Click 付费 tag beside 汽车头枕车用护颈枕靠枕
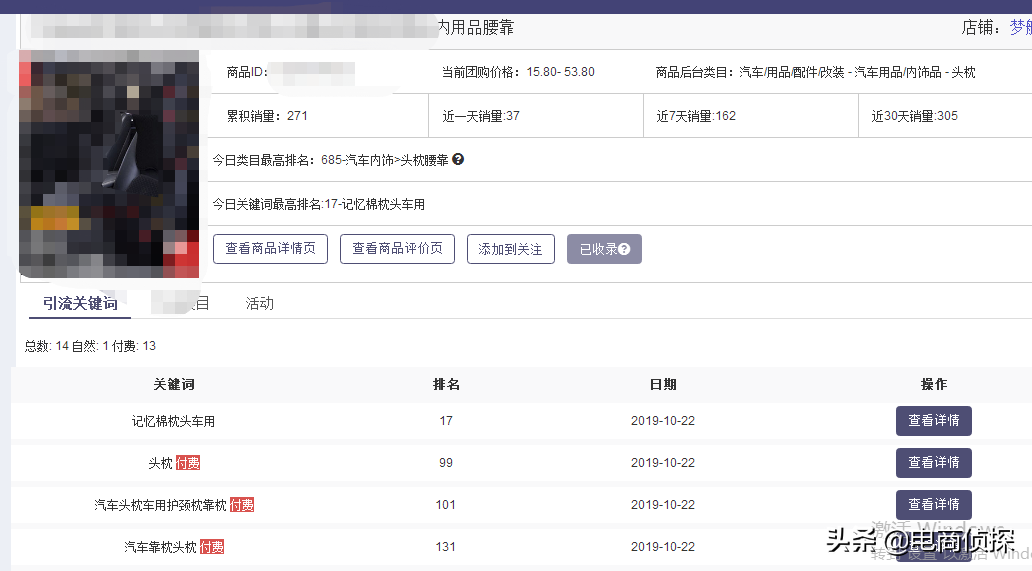 click(x=242, y=505)
